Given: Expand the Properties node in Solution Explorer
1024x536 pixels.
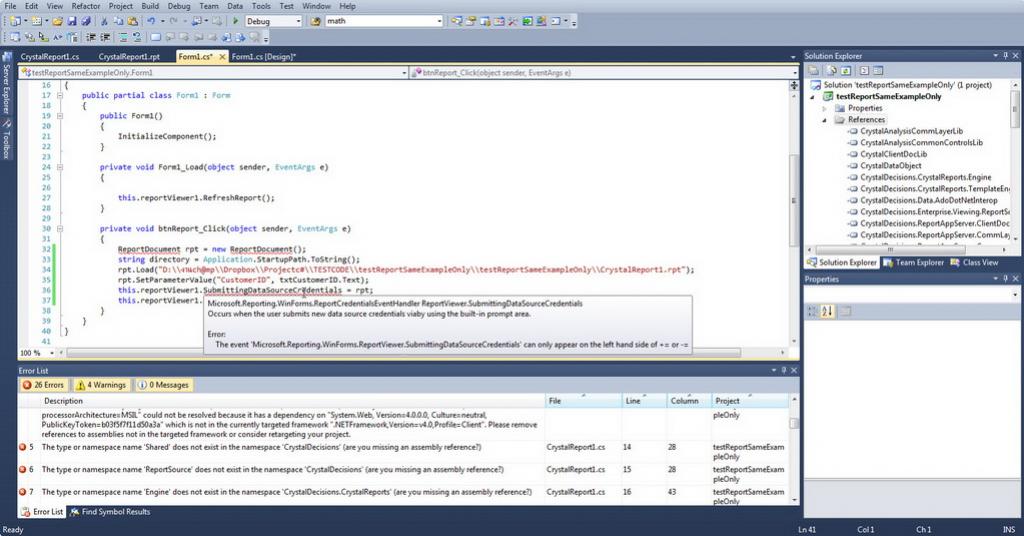Looking at the screenshot, I should point(824,108).
